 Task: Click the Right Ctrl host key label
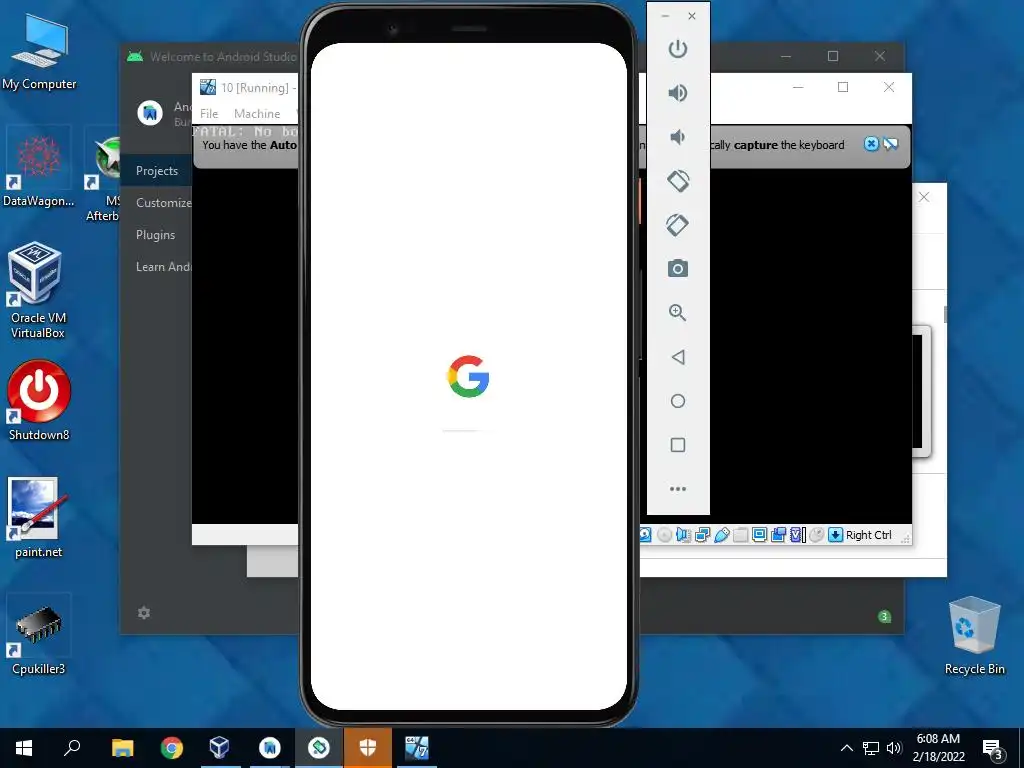coord(869,536)
